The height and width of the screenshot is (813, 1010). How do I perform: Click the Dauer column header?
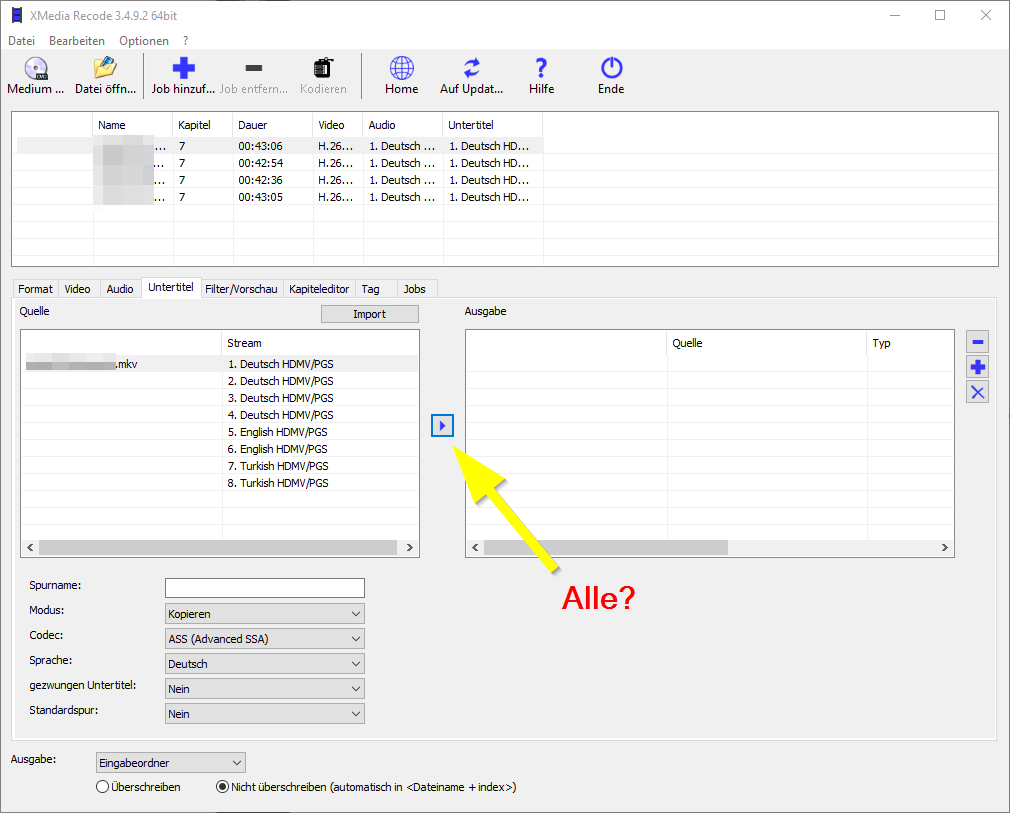click(272, 125)
